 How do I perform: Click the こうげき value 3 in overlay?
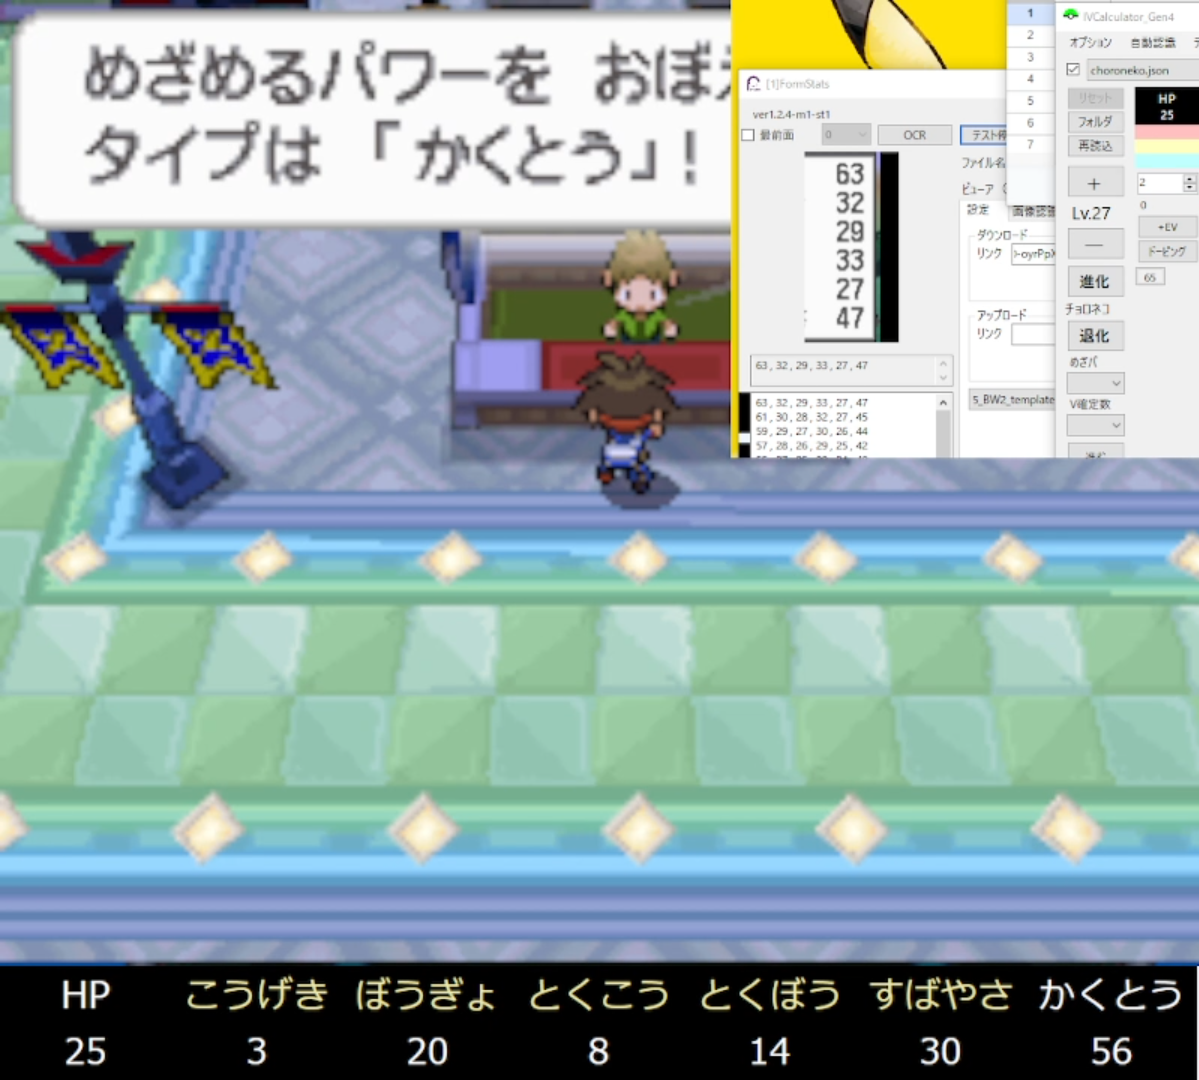click(257, 1051)
